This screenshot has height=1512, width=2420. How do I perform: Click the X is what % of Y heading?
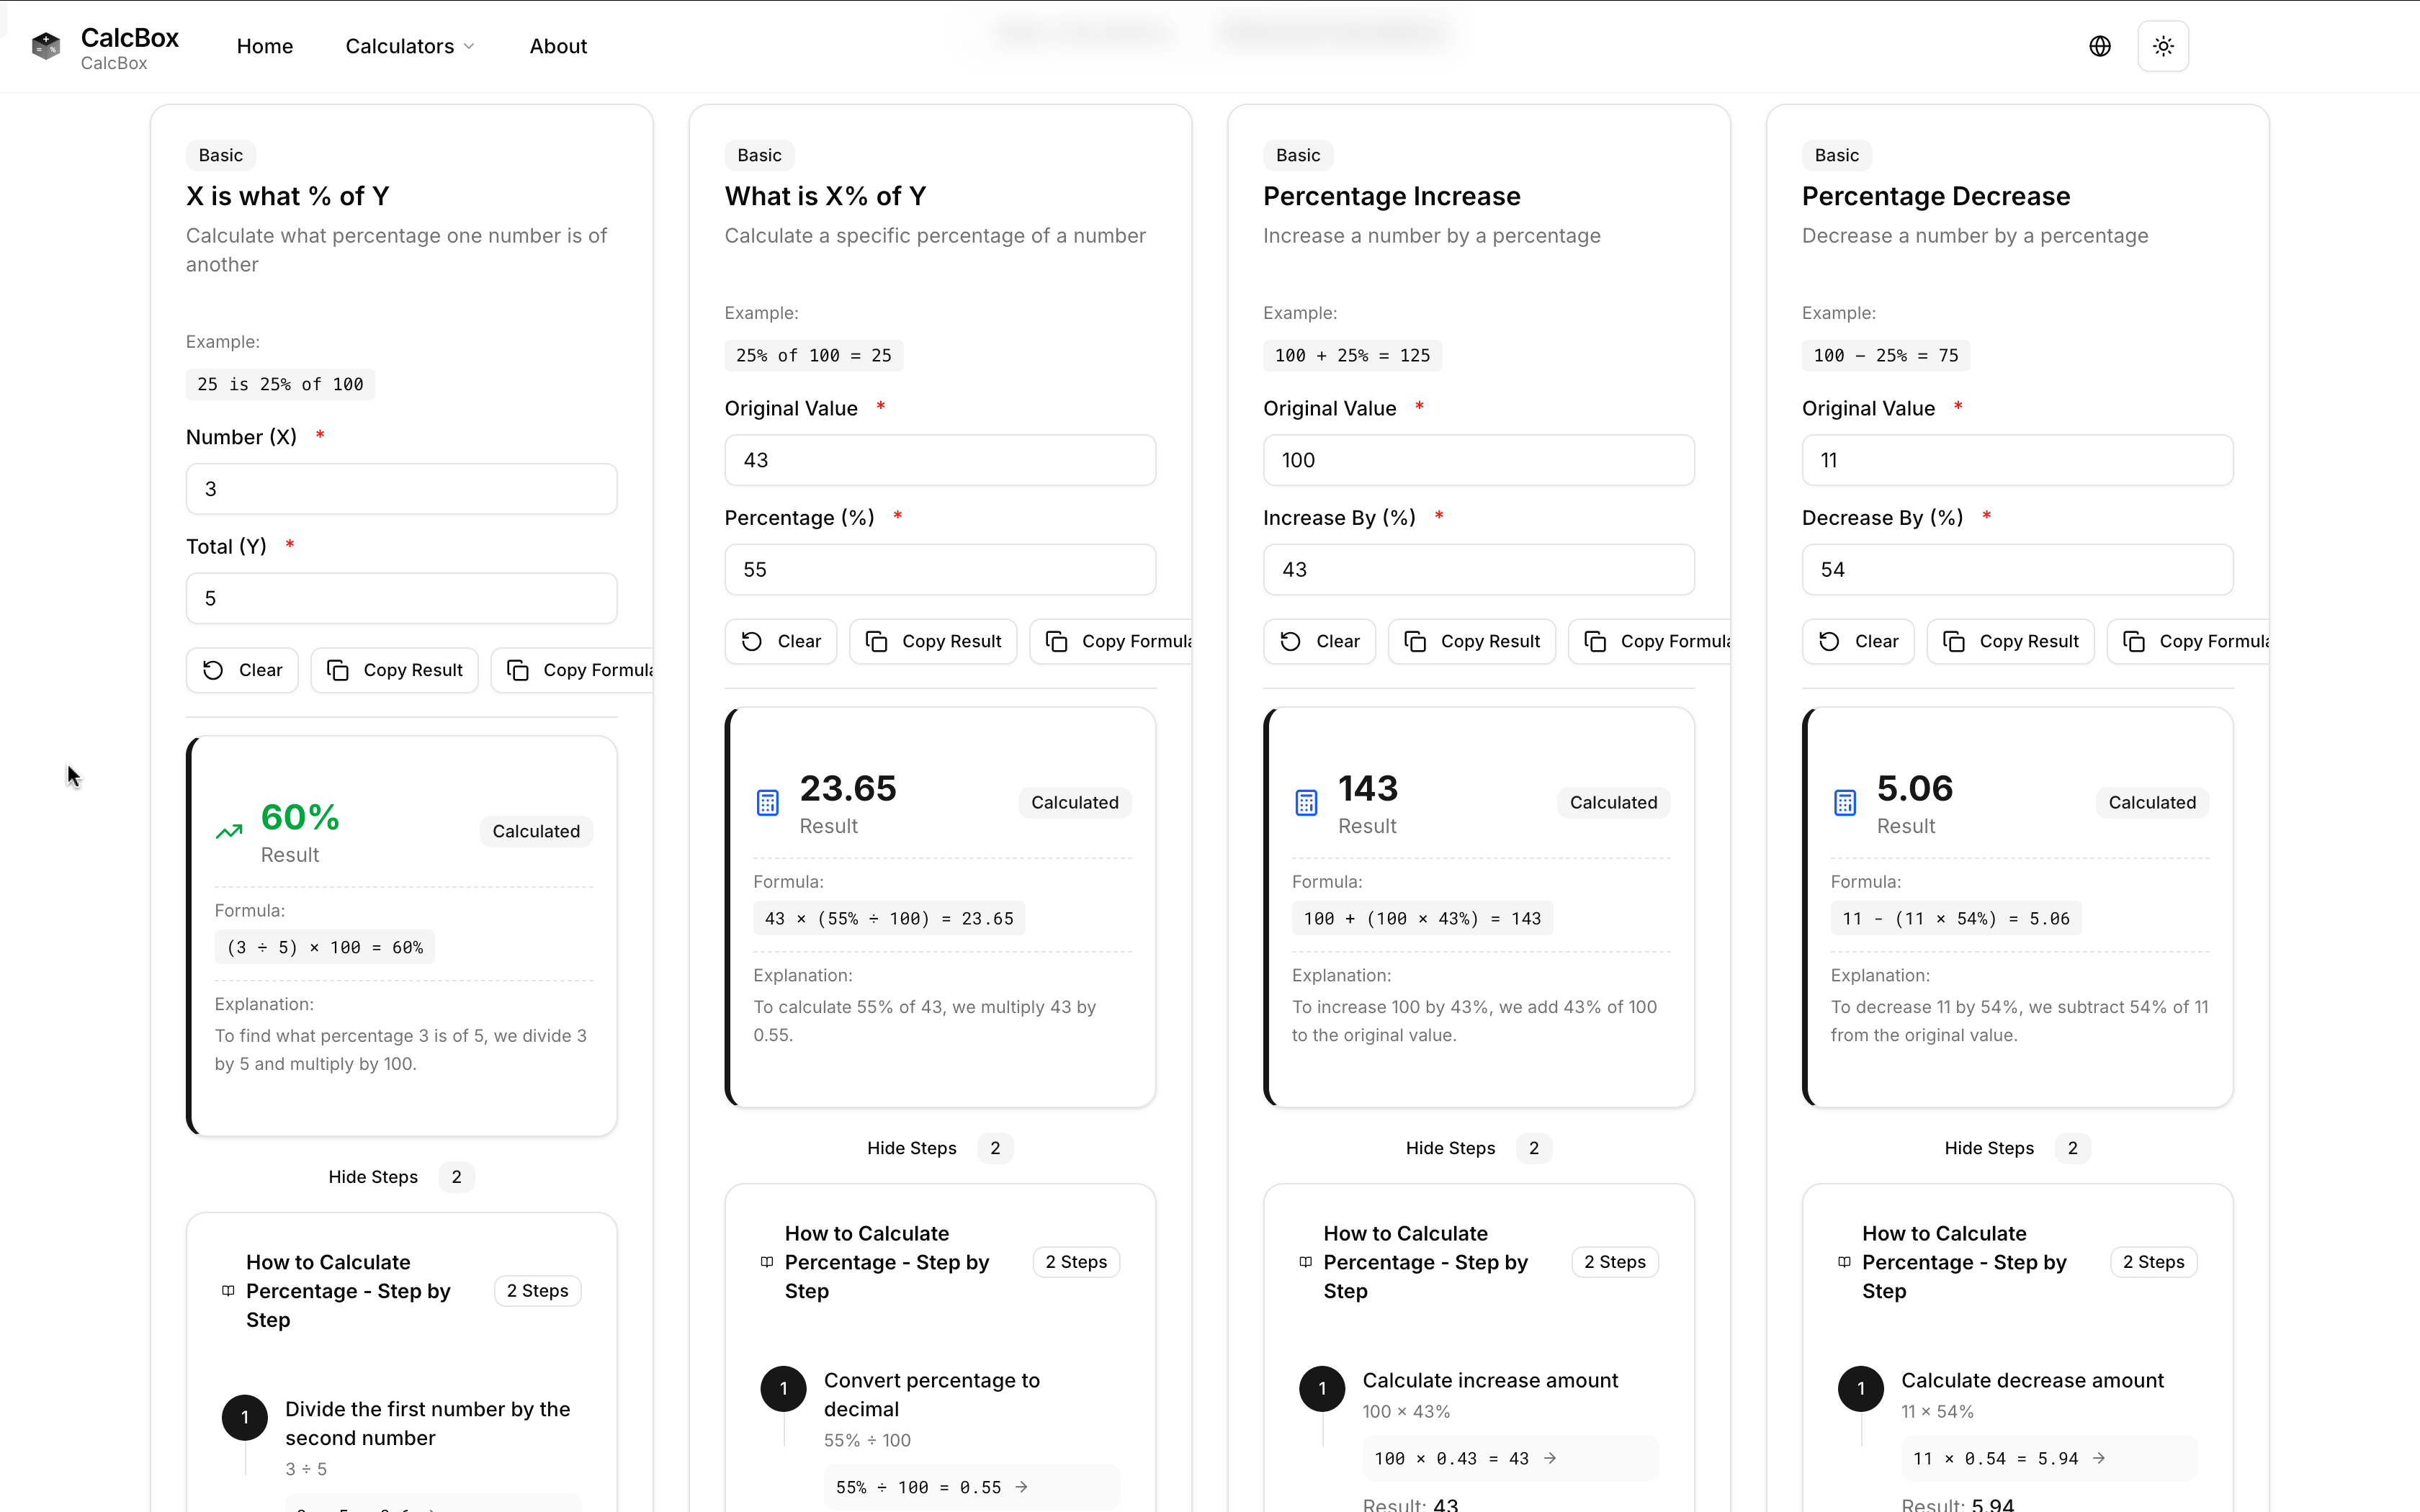tap(288, 196)
